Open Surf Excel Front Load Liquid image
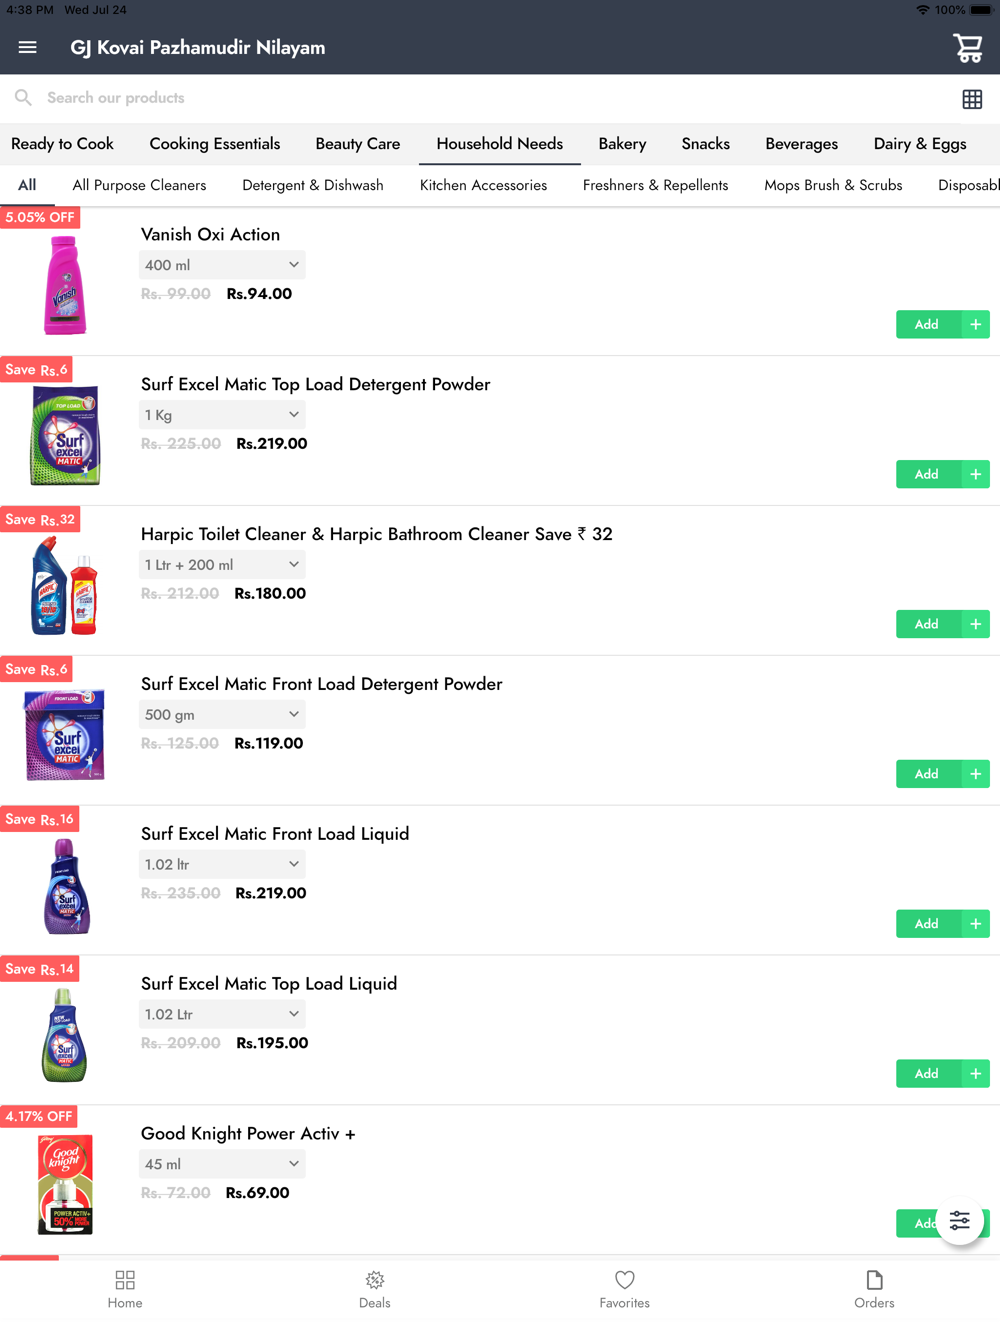Viewport: 1000px width, 1334px height. coord(66,886)
